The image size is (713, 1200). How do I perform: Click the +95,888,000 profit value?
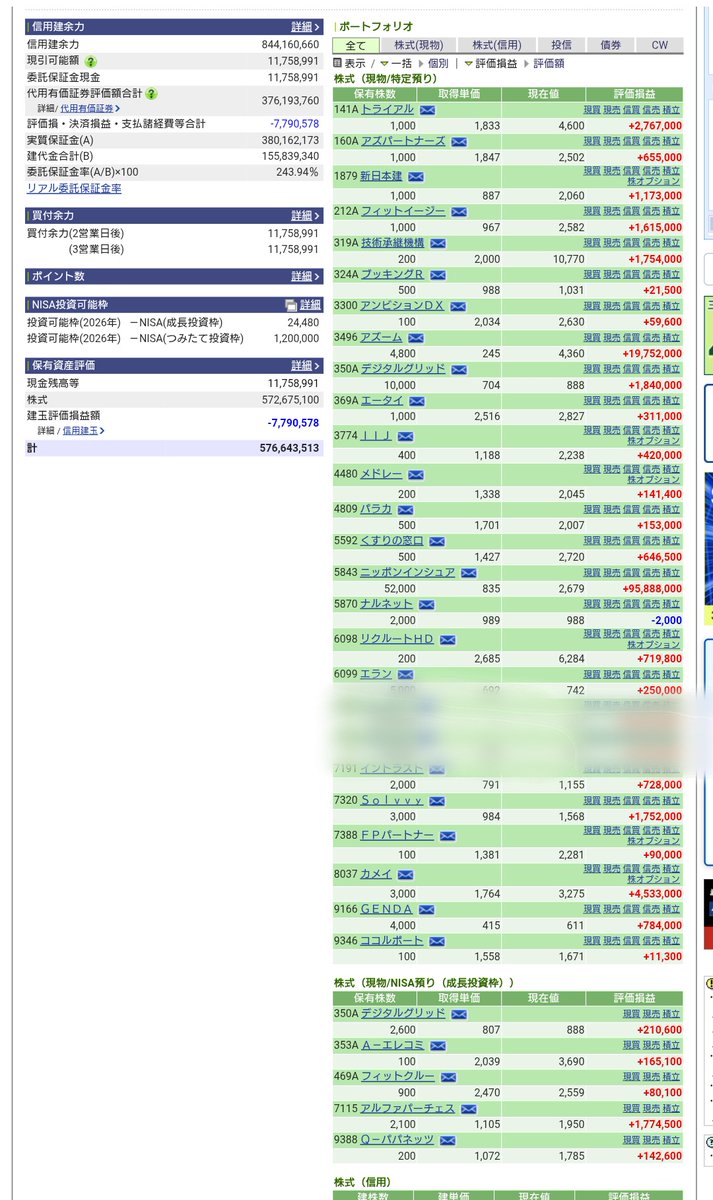(x=652, y=589)
